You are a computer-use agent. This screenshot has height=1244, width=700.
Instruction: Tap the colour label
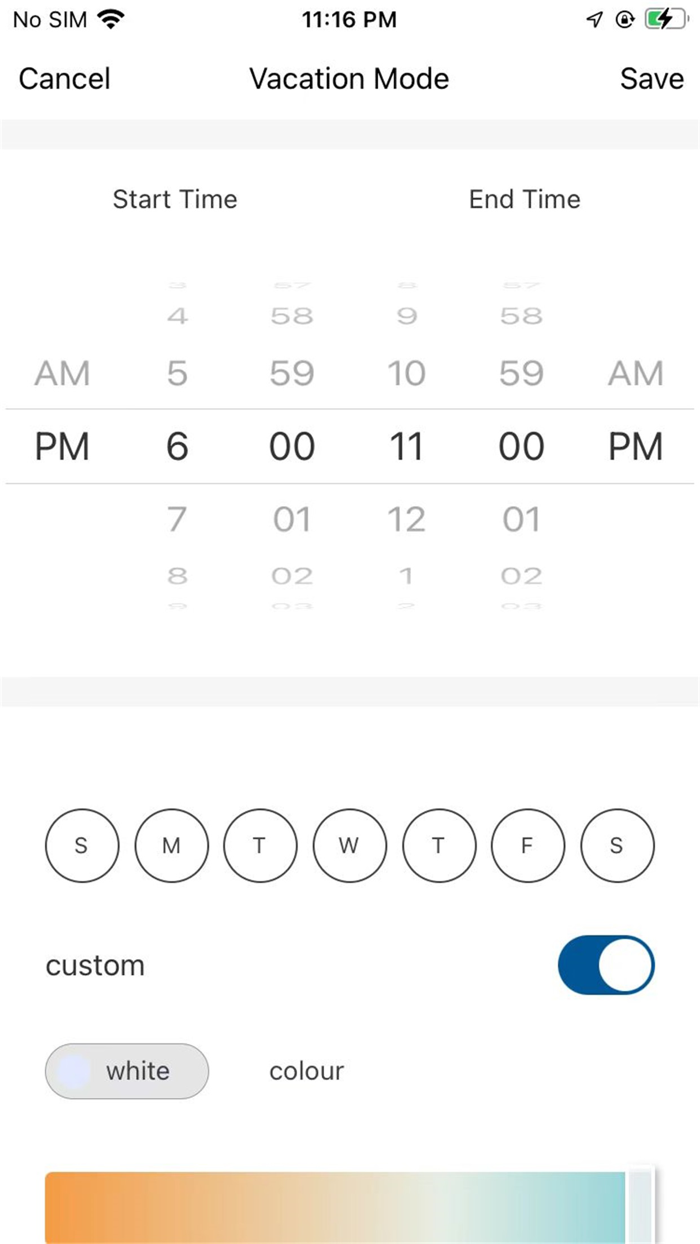[306, 1070]
